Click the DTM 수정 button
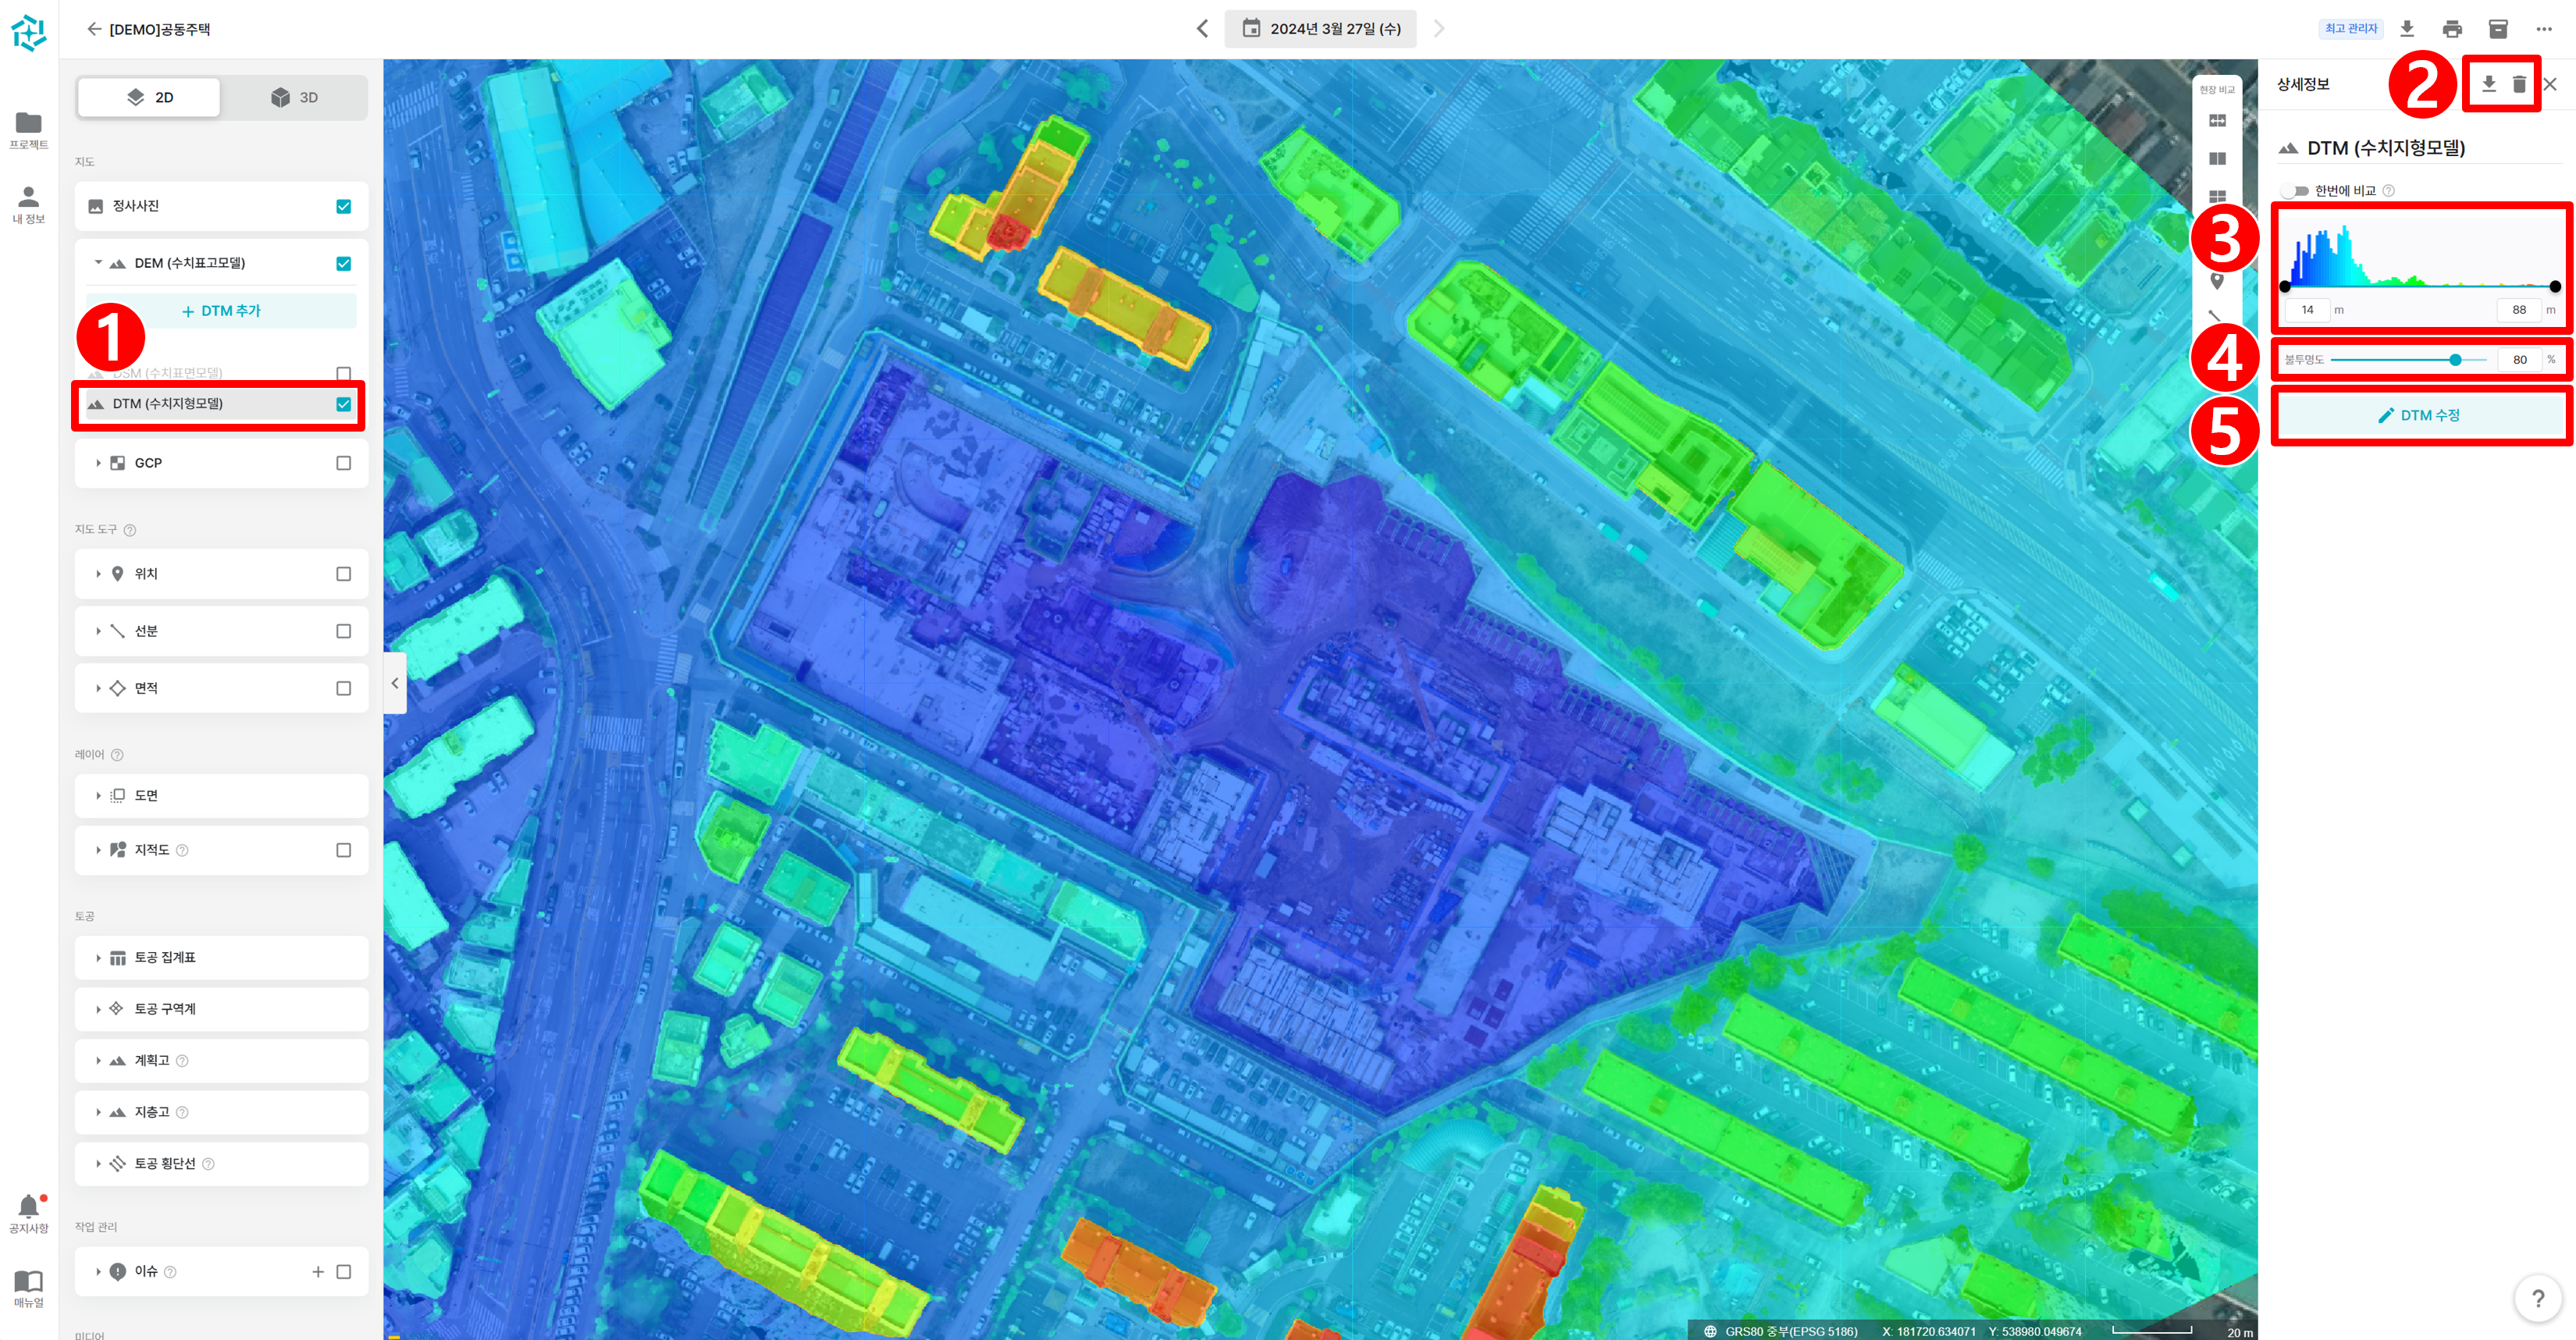Screen dimensions: 2576x1340 click(x=2419, y=415)
